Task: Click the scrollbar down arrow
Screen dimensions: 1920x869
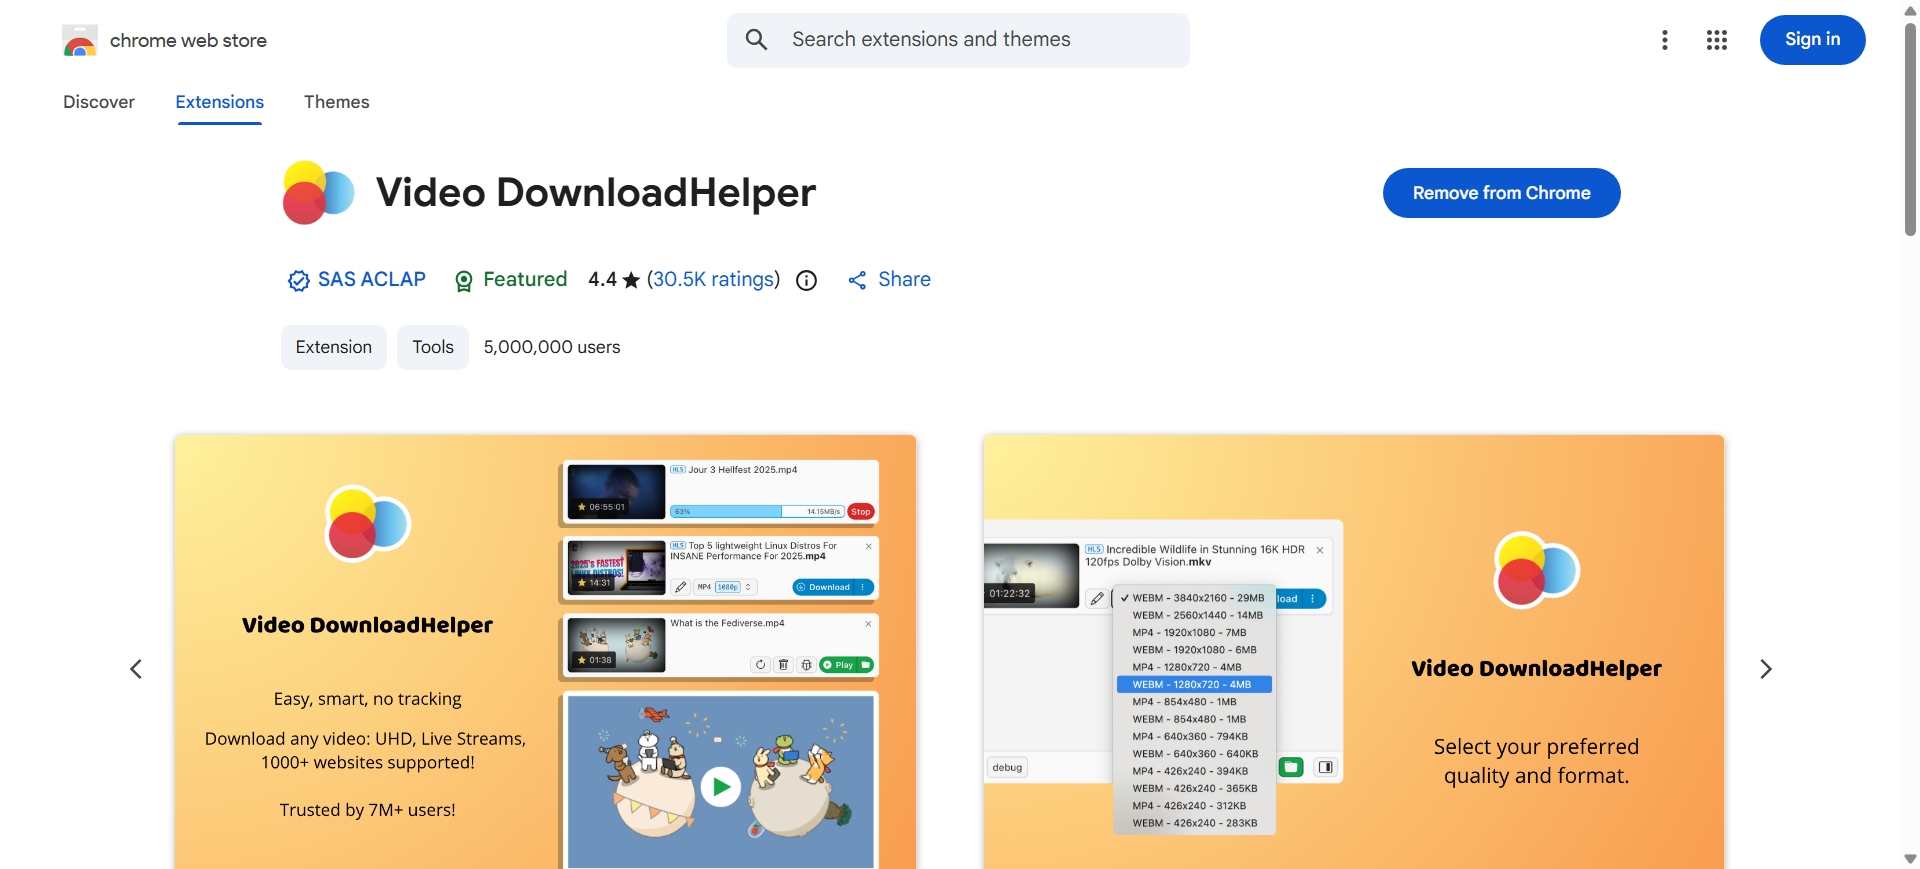Action: [1910, 859]
